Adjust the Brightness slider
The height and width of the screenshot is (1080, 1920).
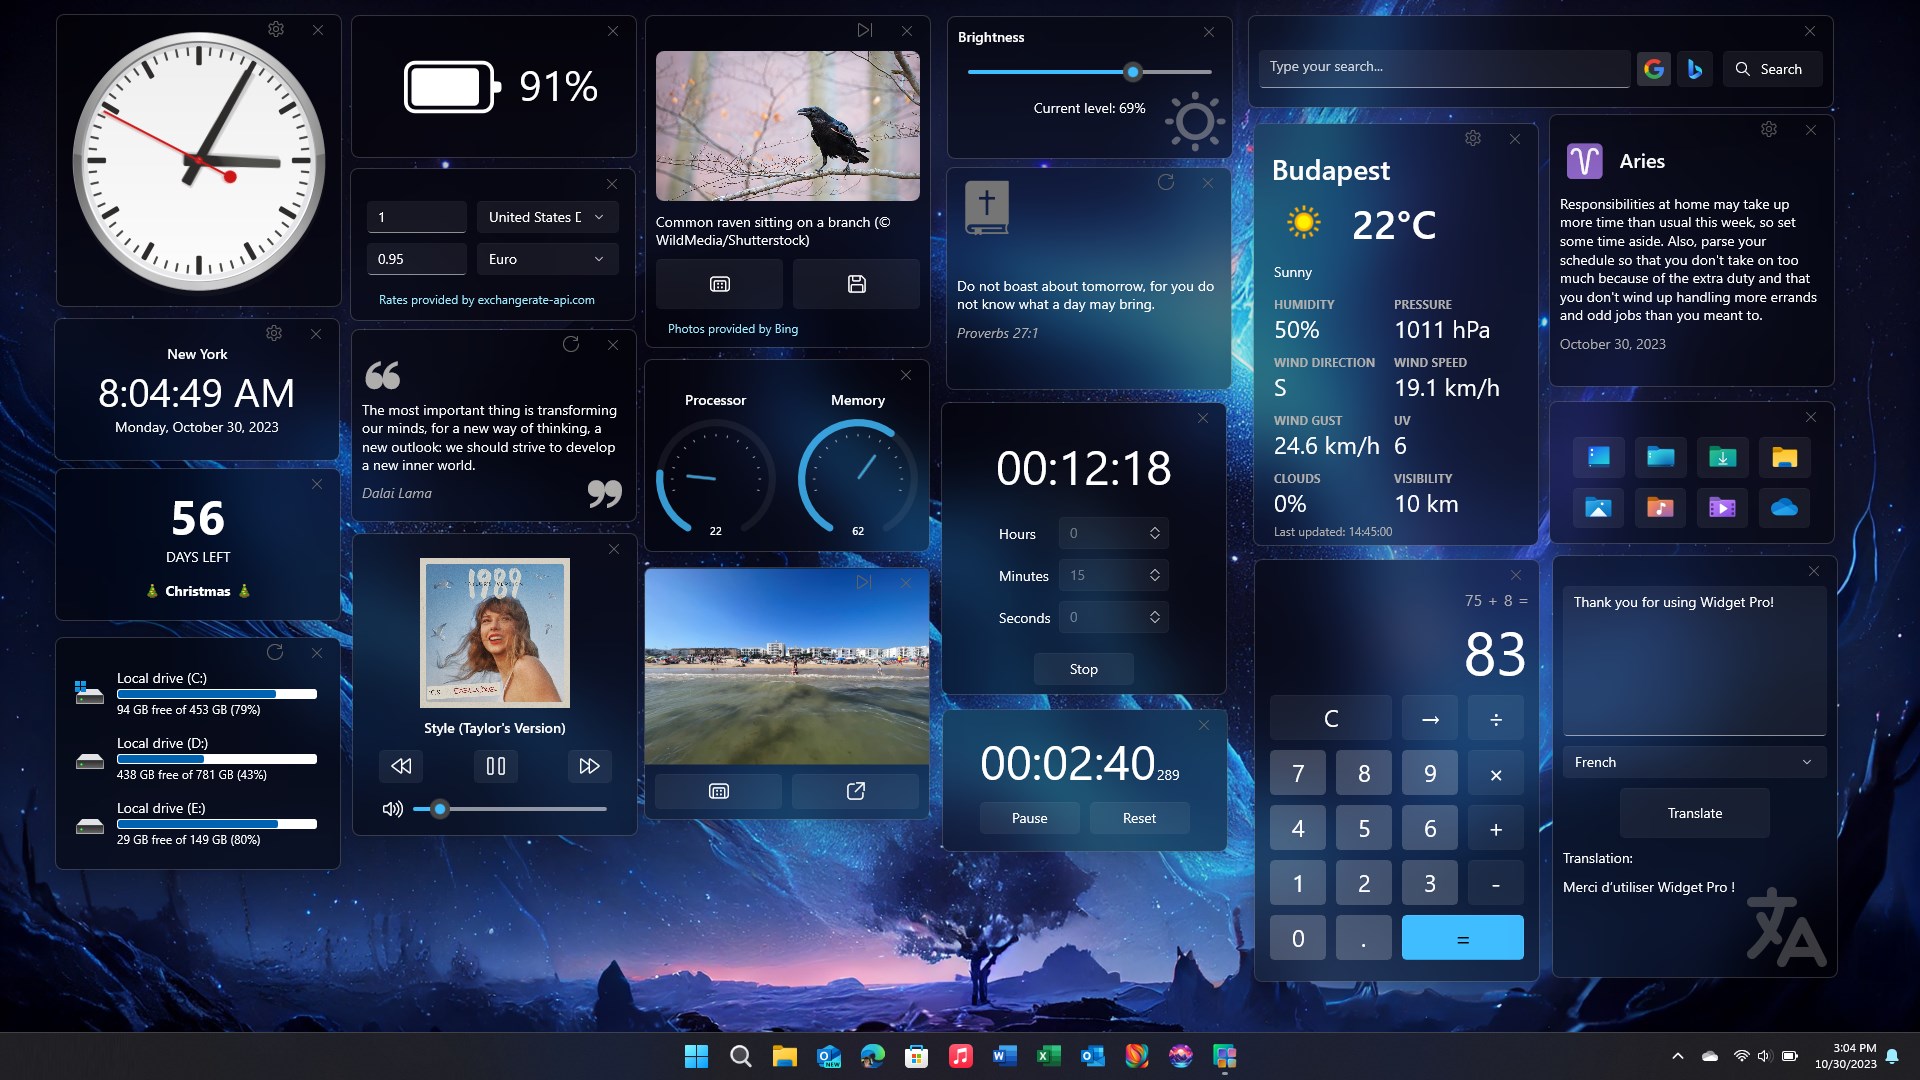[x=1133, y=72]
